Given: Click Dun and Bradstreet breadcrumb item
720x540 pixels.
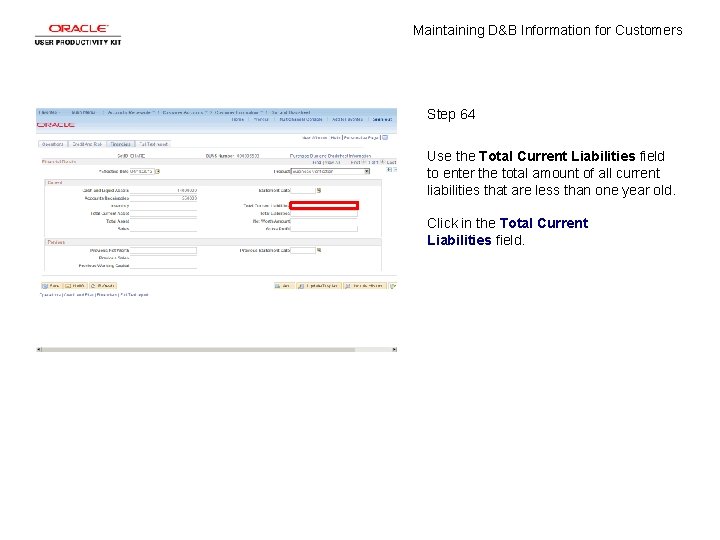Looking at the screenshot, I should (x=291, y=112).
